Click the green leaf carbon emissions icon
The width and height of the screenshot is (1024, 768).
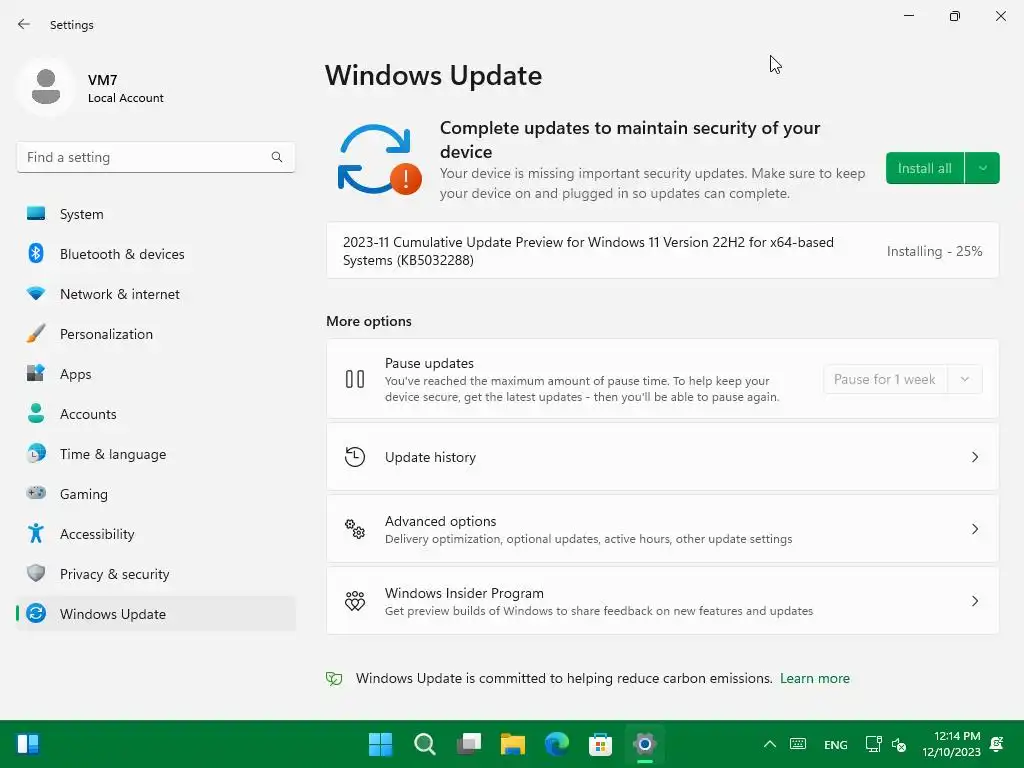point(334,679)
